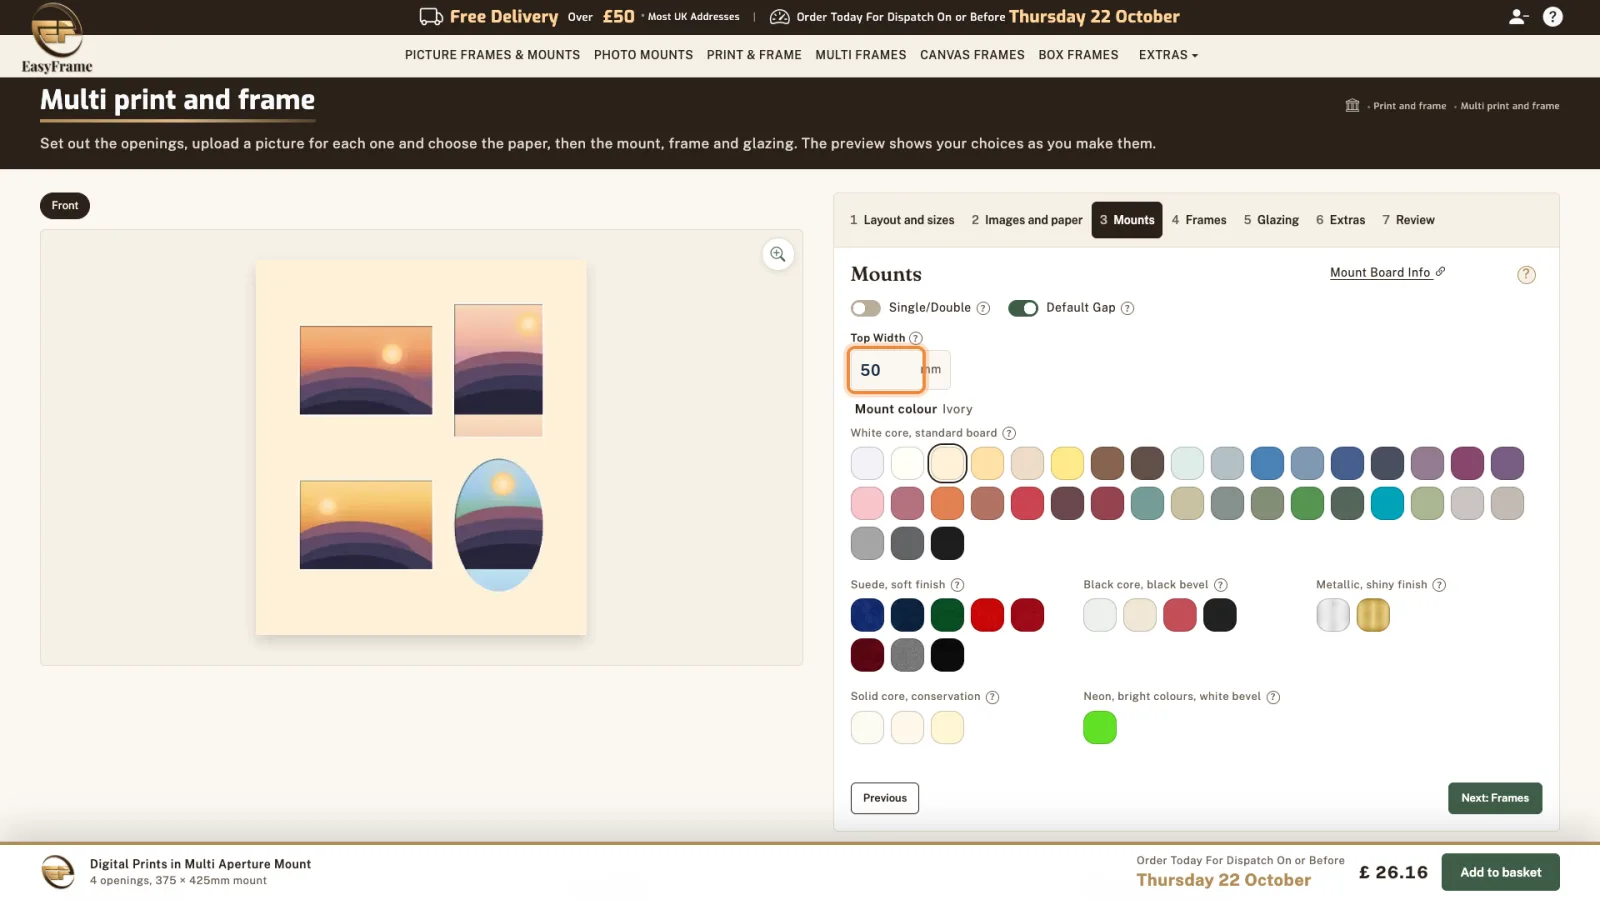
Task: Click the Front view button
Action: 65,206
